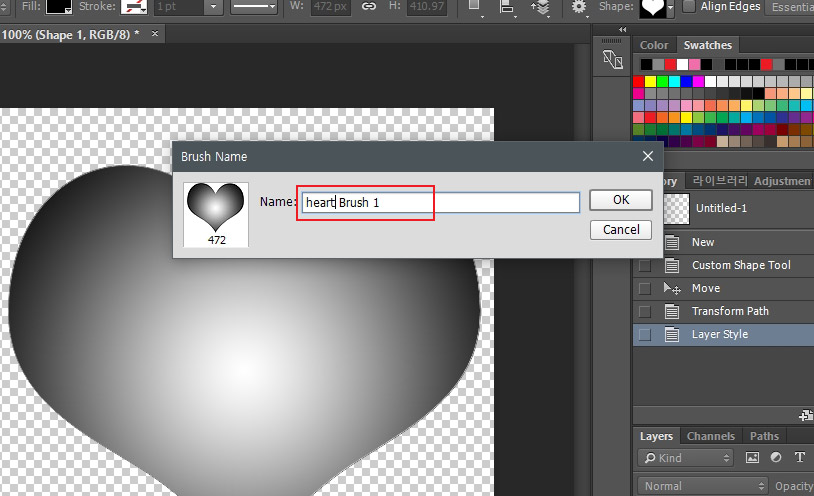Screen dimensions: 814x496
Task: Click the Move arrow icon in History
Action: 672,288
